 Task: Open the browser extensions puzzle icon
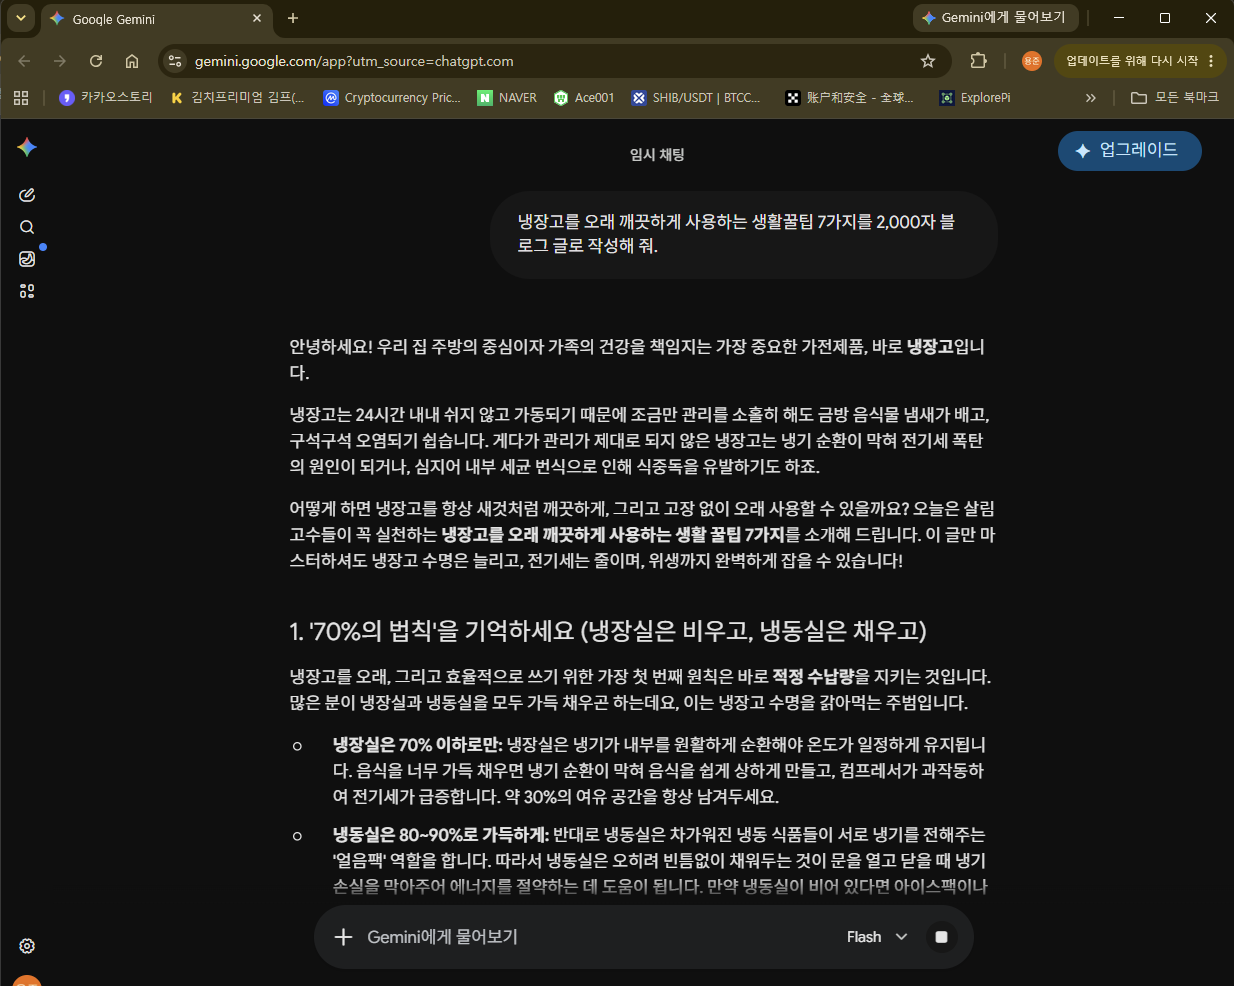pos(979,61)
